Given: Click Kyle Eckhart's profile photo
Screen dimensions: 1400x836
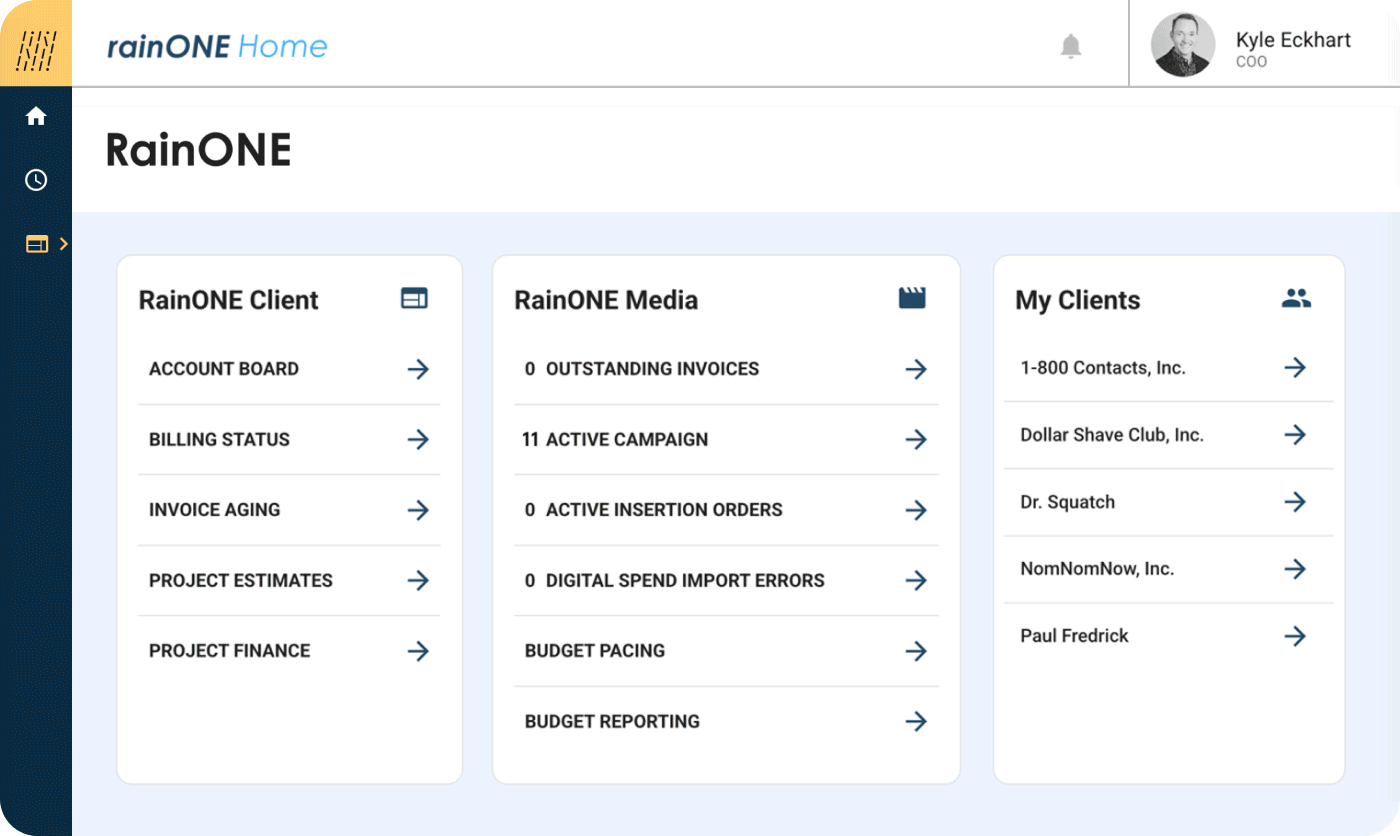Looking at the screenshot, I should [x=1183, y=45].
